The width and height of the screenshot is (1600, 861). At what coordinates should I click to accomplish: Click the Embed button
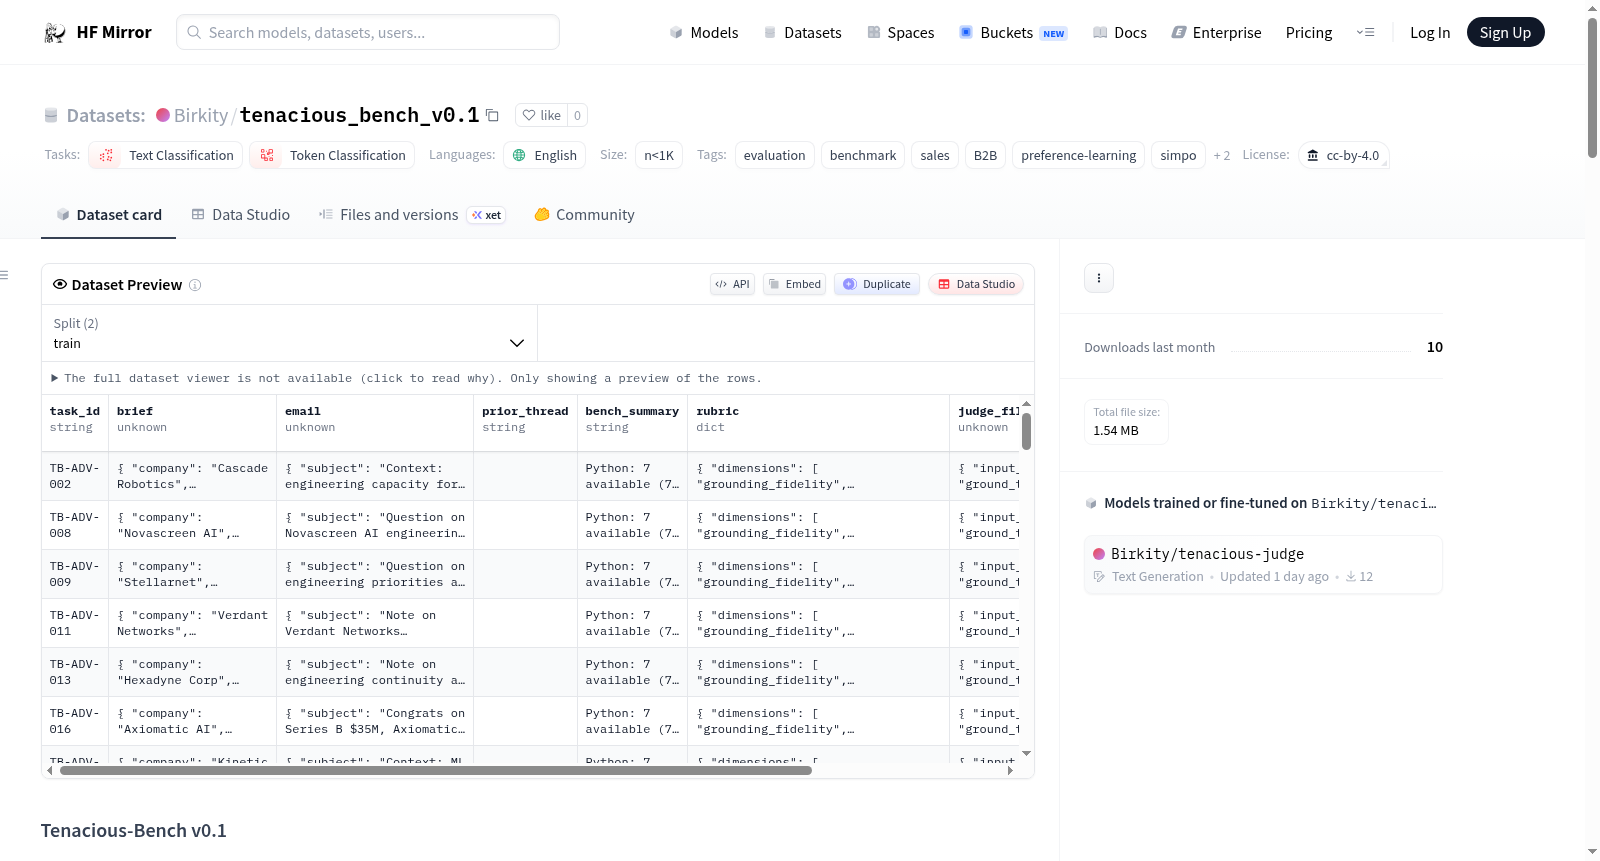(x=795, y=284)
